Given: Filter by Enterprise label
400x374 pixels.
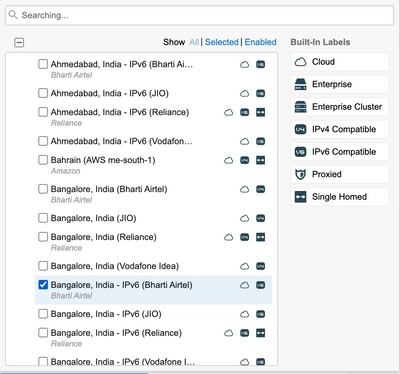Looking at the screenshot, I should click(x=339, y=84).
